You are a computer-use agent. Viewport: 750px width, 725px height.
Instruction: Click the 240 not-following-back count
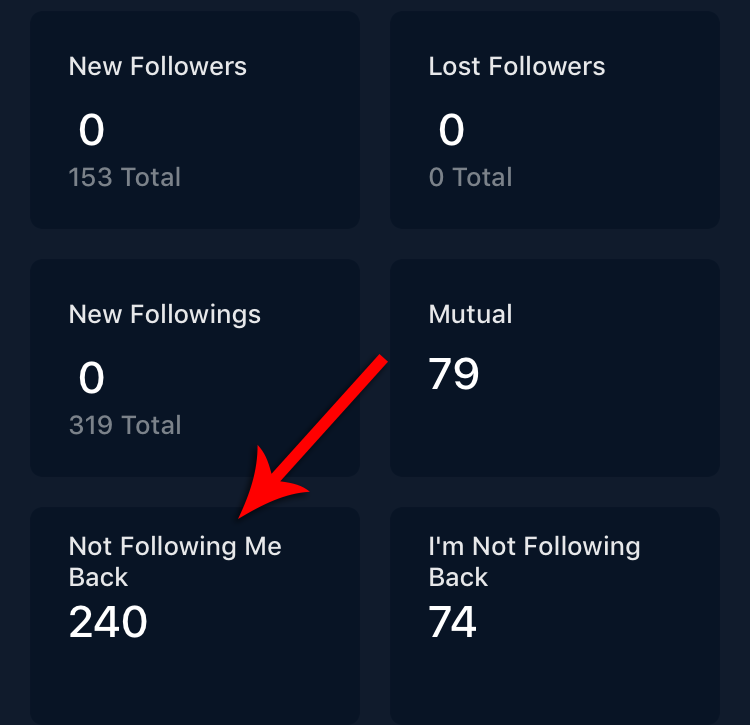[x=108, y=622]
